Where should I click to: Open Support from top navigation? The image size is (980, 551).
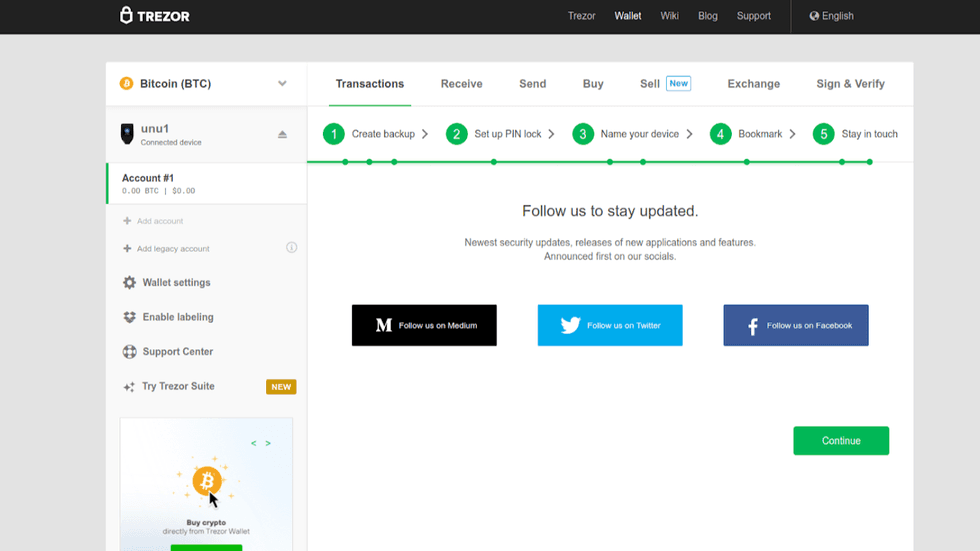(x=753, y=16)
